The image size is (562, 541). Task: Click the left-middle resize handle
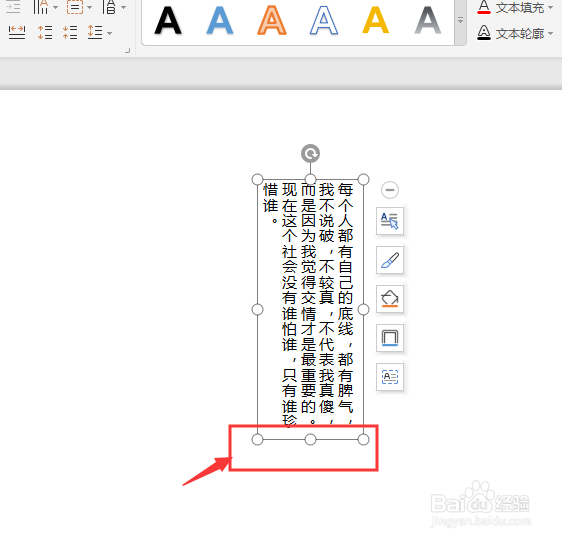[x=257, y=309]
